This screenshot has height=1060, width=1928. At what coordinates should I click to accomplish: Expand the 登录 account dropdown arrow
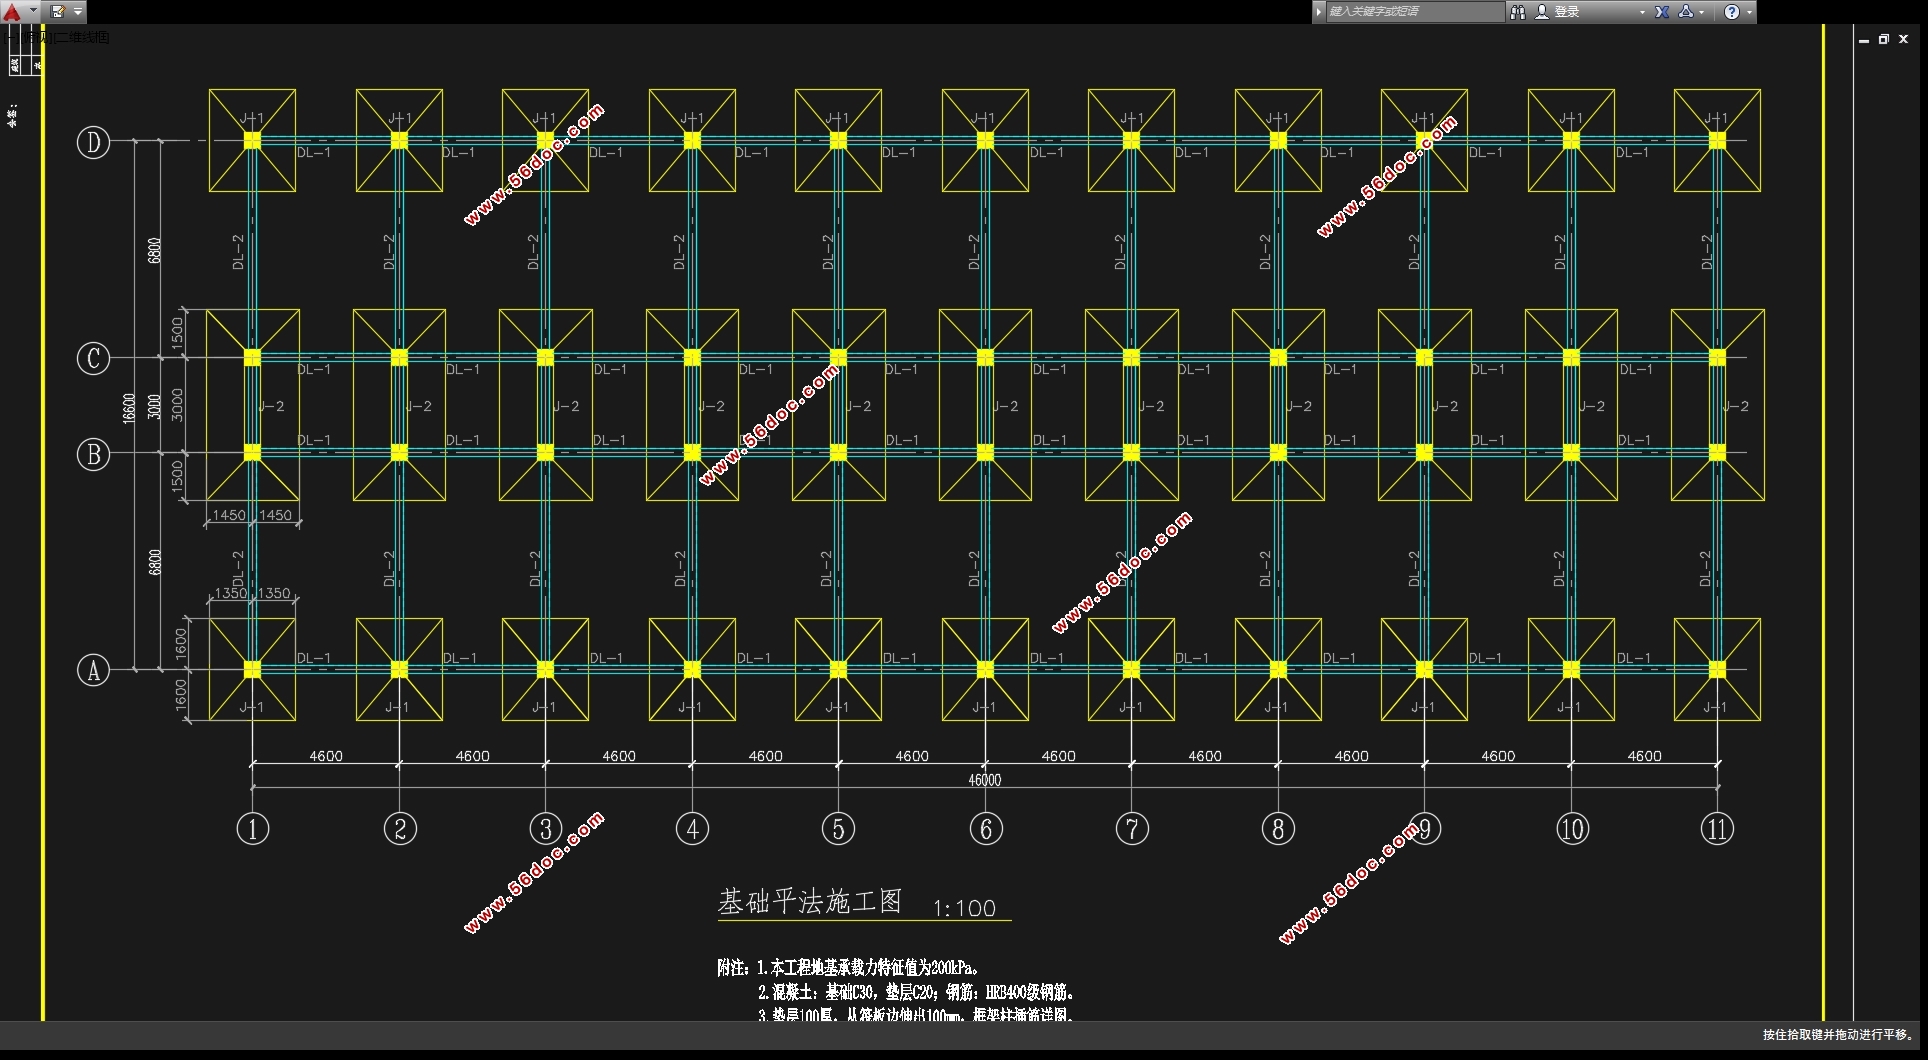1641,12
